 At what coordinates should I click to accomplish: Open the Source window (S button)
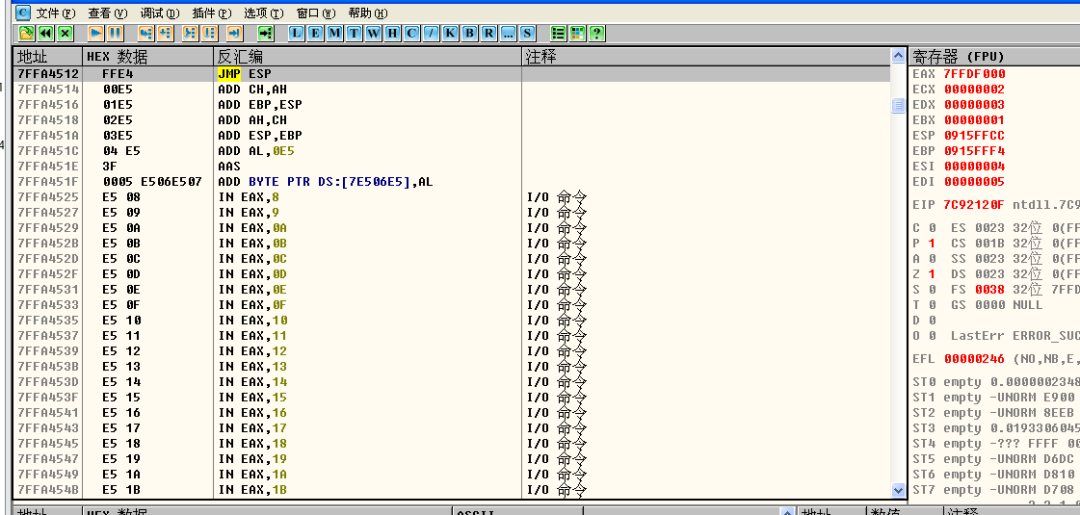[x=528, y=33]
